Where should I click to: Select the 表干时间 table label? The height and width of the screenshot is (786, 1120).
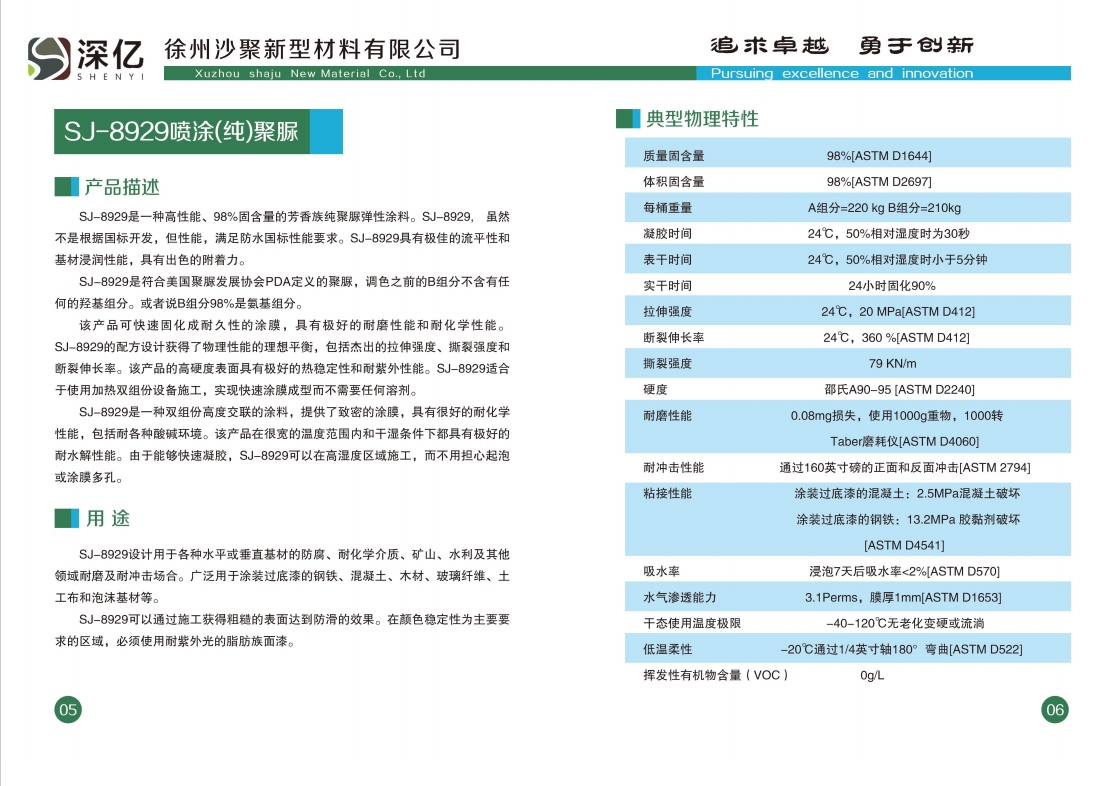(667, 259)
